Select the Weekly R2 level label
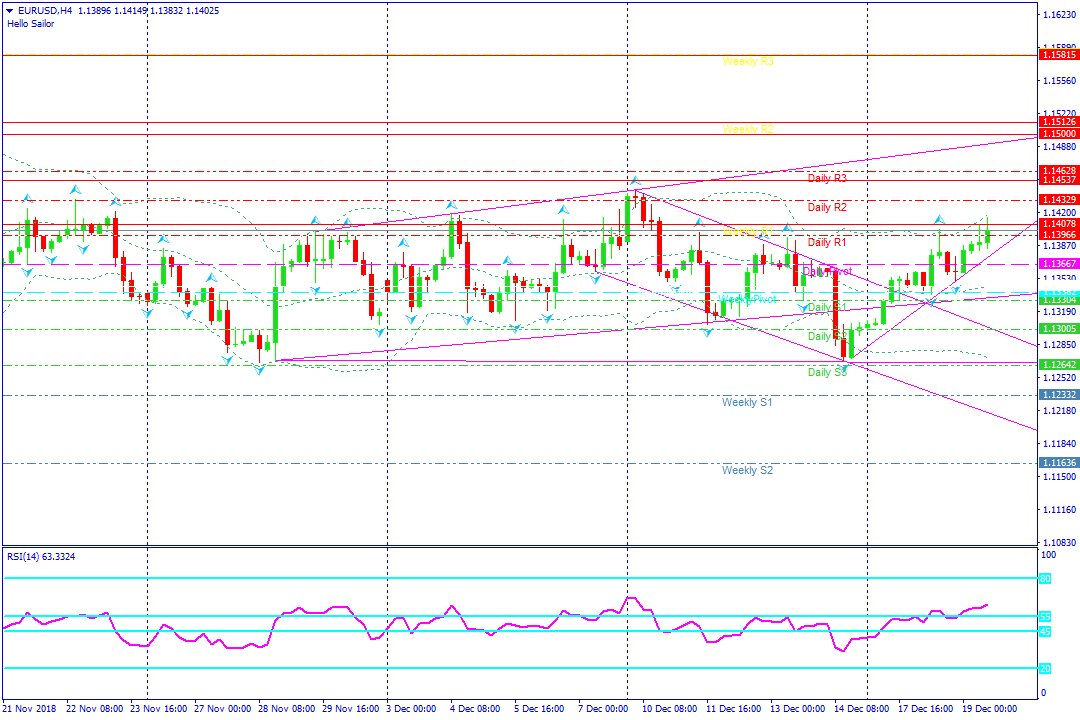 [748, 129]
